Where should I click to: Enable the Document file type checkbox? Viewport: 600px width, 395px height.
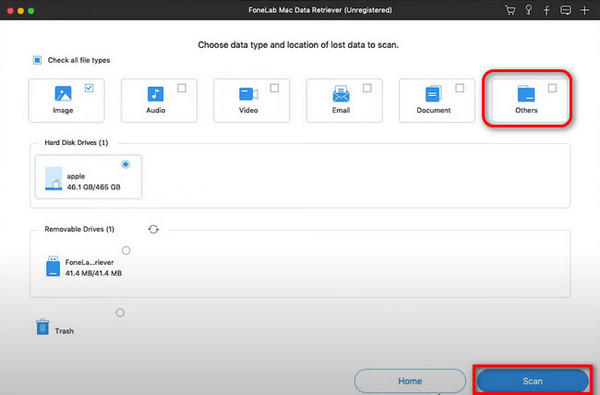tap(460, 88)
